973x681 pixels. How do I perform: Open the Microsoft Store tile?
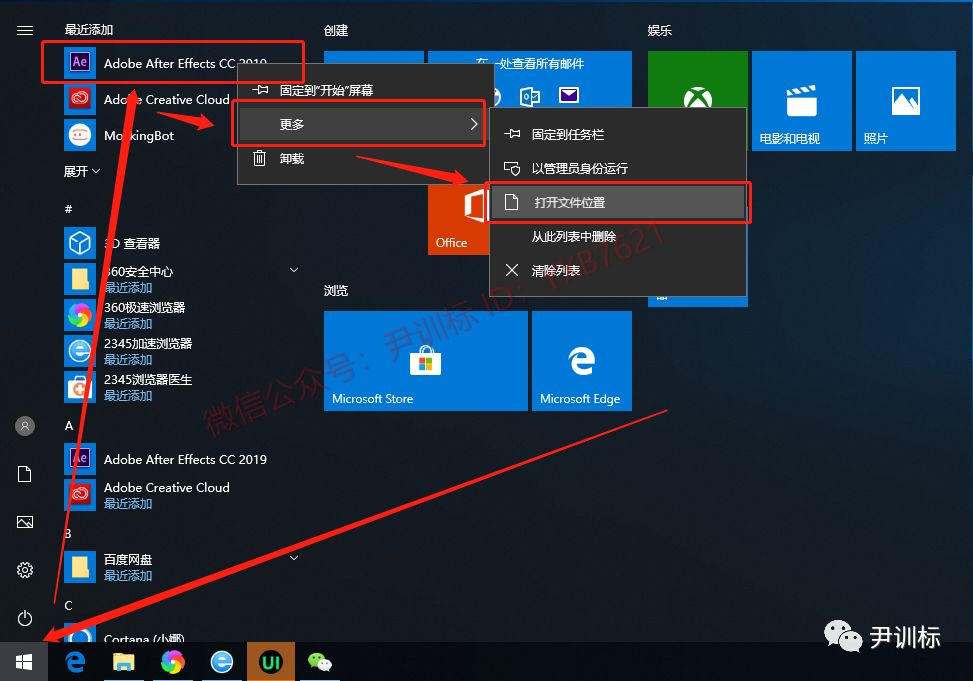[x=426, y=361]
